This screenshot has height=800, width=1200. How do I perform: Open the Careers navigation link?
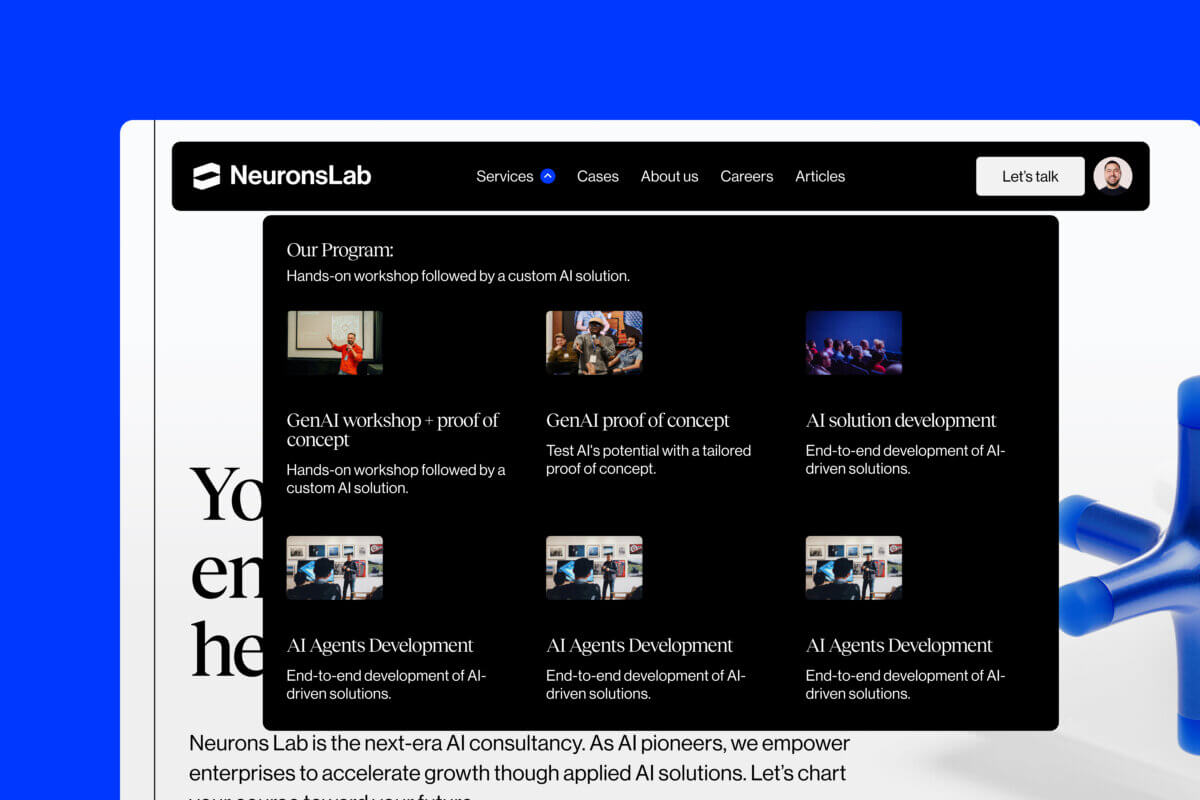coord(746,176)
